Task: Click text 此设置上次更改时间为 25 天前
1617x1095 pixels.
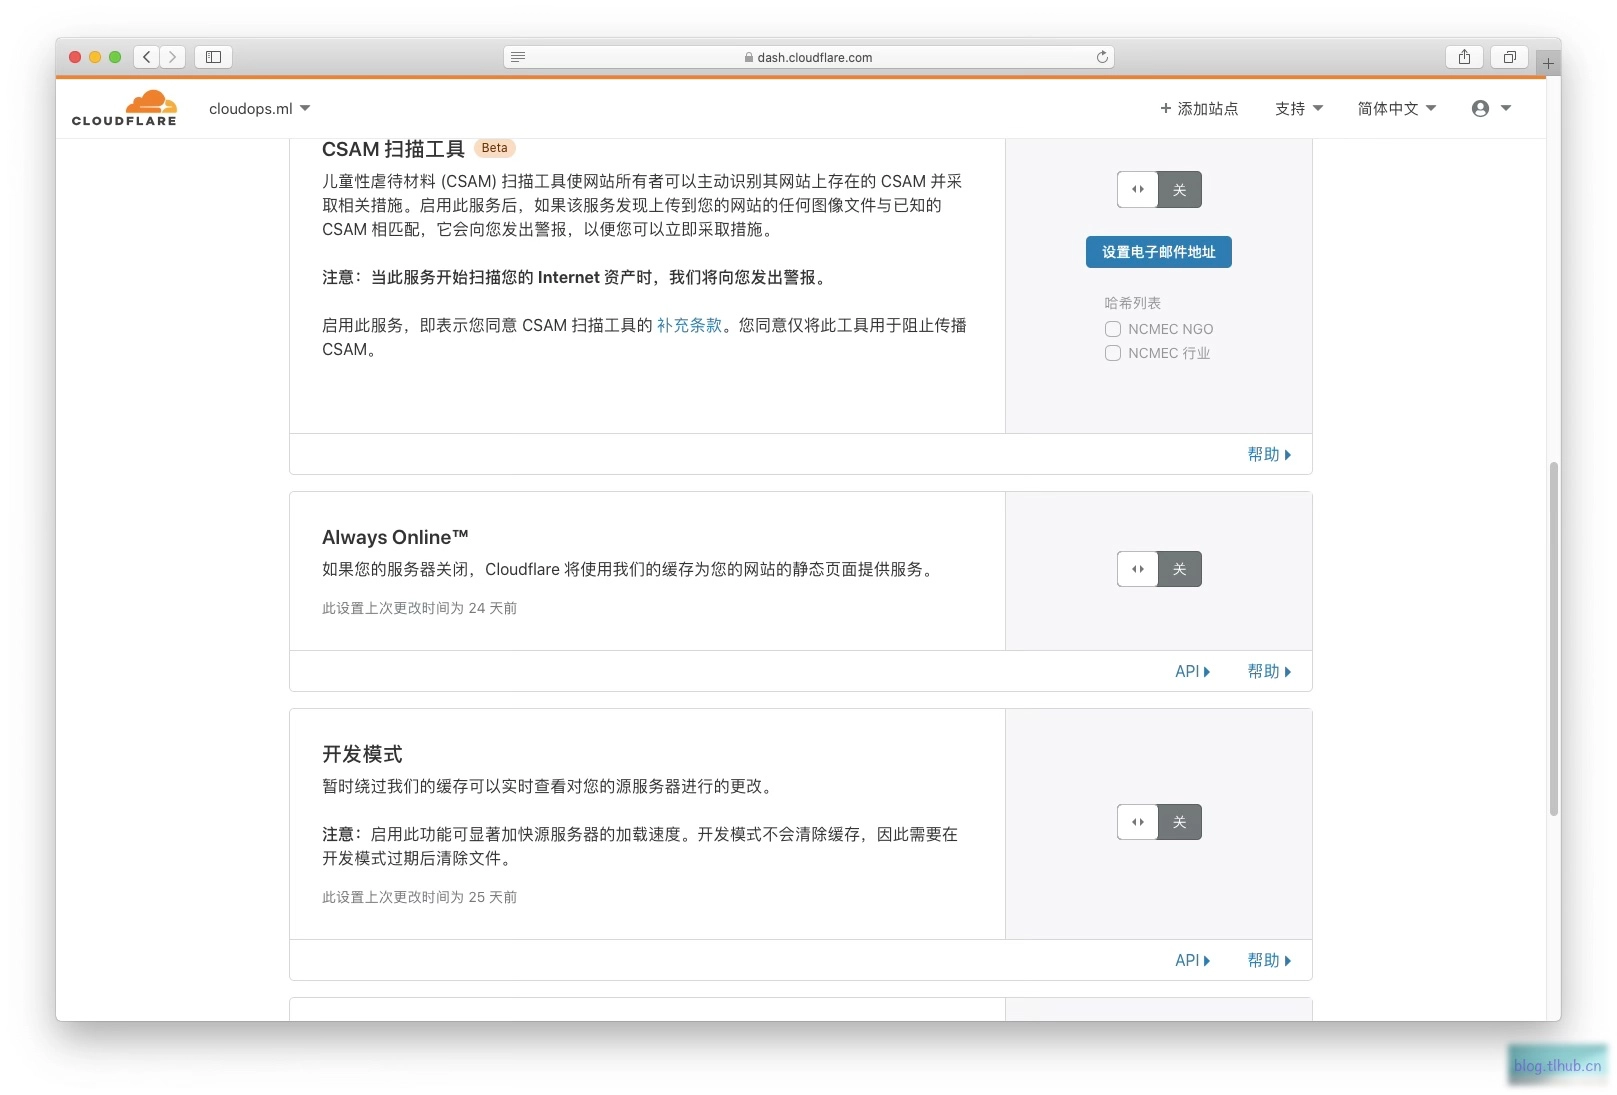Action: click(x=419, y=897)
